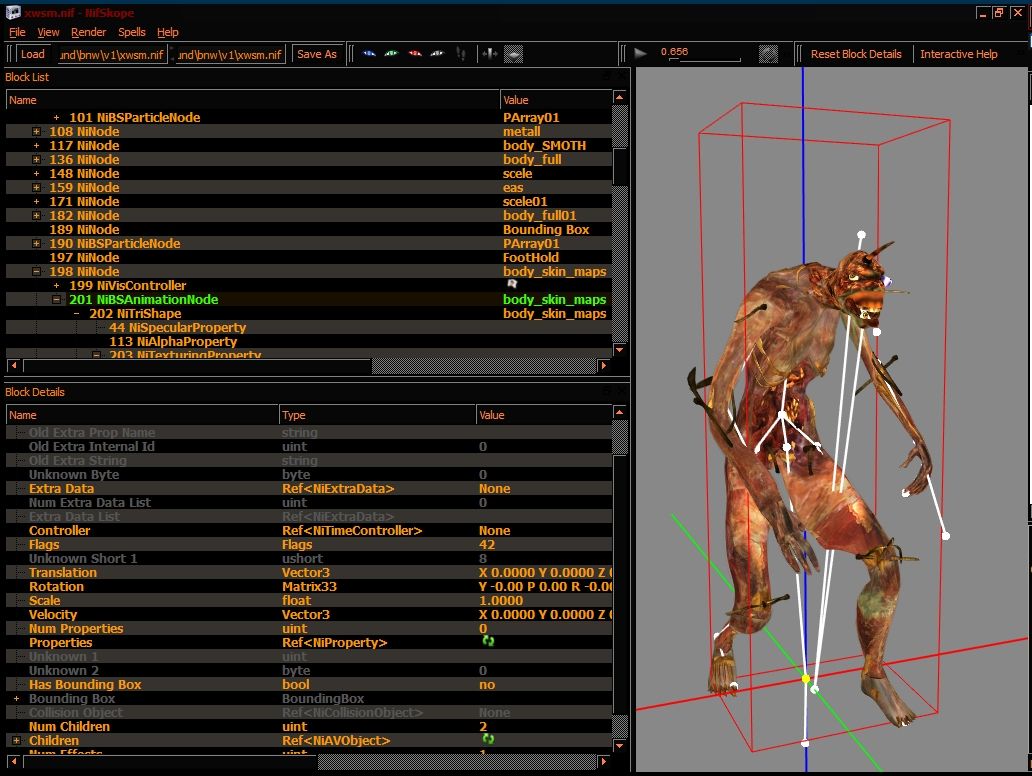Click the red eye view icon
The image size is (1032, 776).
(415, 54)
